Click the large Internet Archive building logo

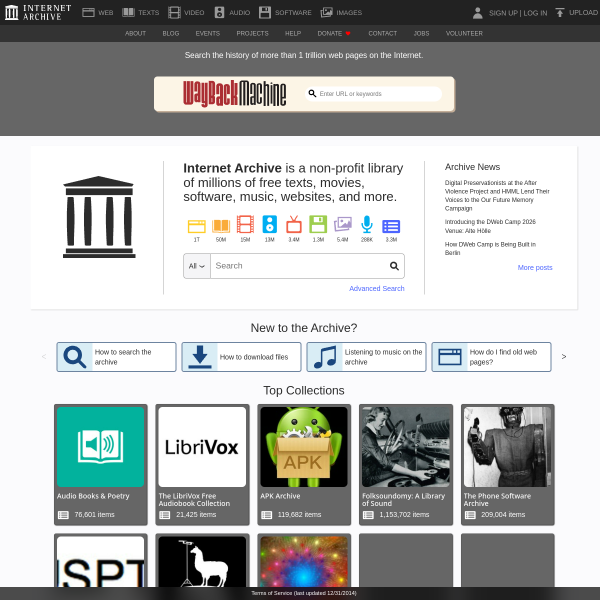point(99,217)
